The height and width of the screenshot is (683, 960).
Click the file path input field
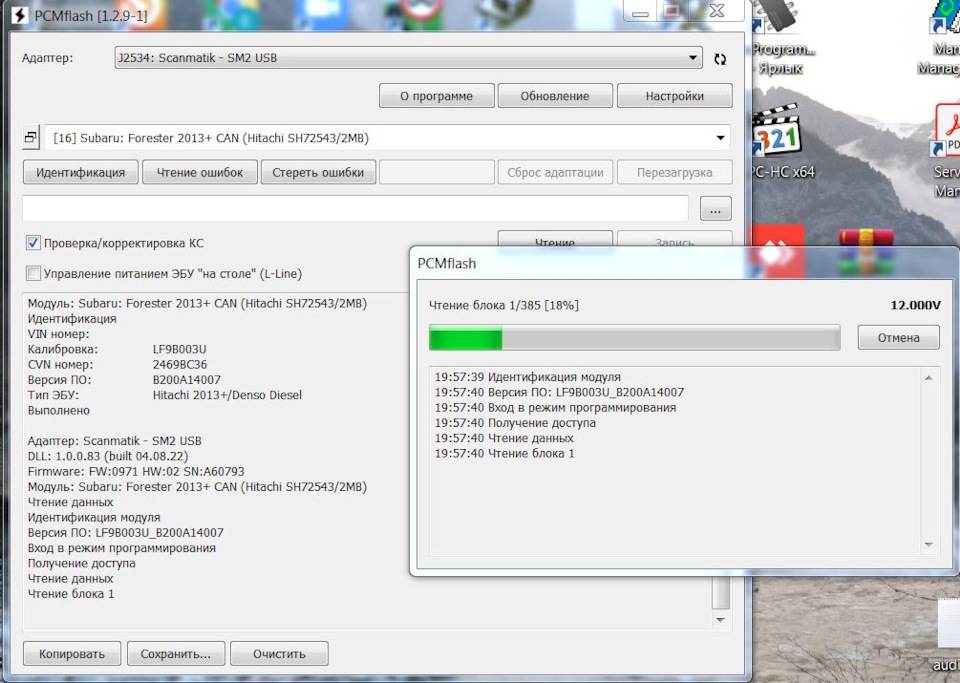point(356,209)
